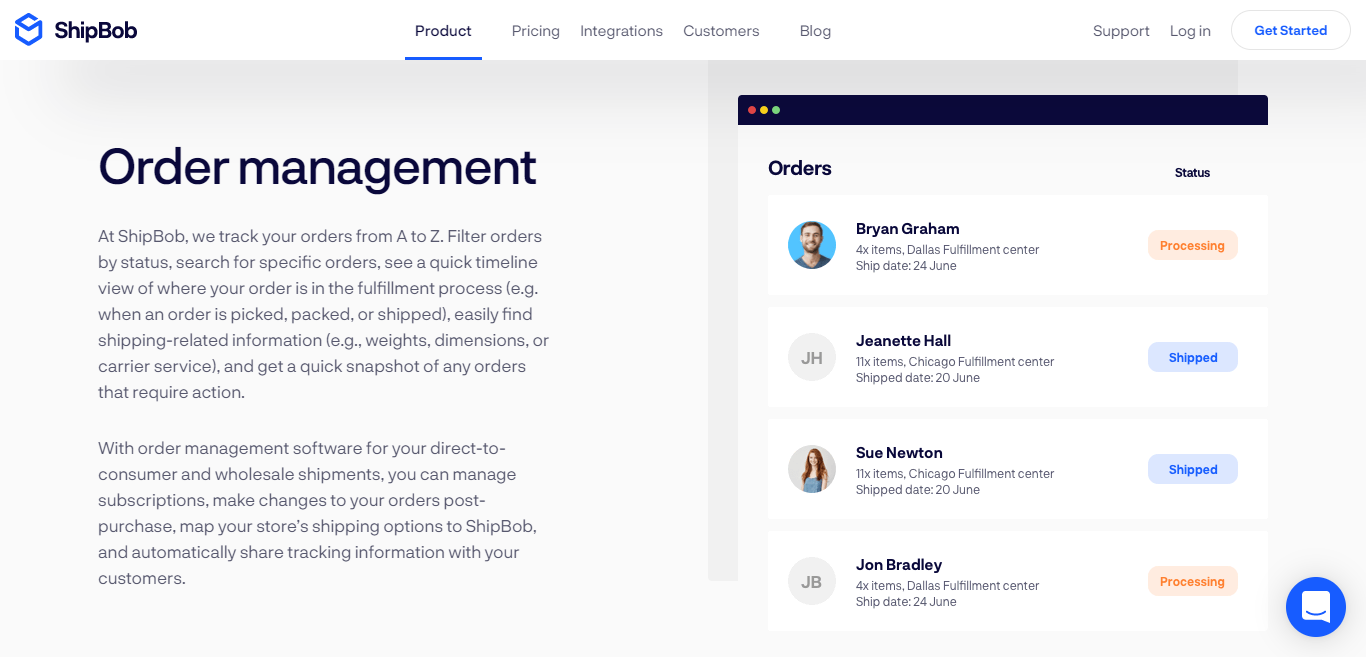The width and height of the screenshot is (1366, 657).
Task: Visit the Blog link
Action: [x=815, y=31]
